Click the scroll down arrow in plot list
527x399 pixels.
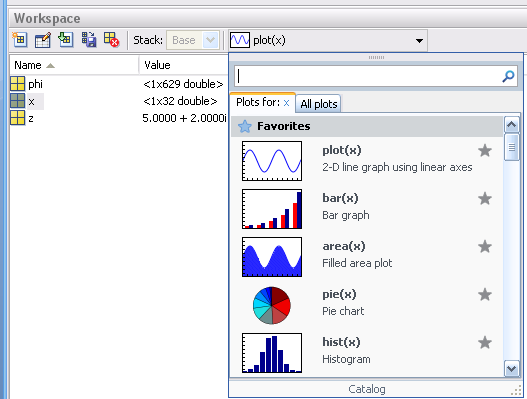(511, 368)
